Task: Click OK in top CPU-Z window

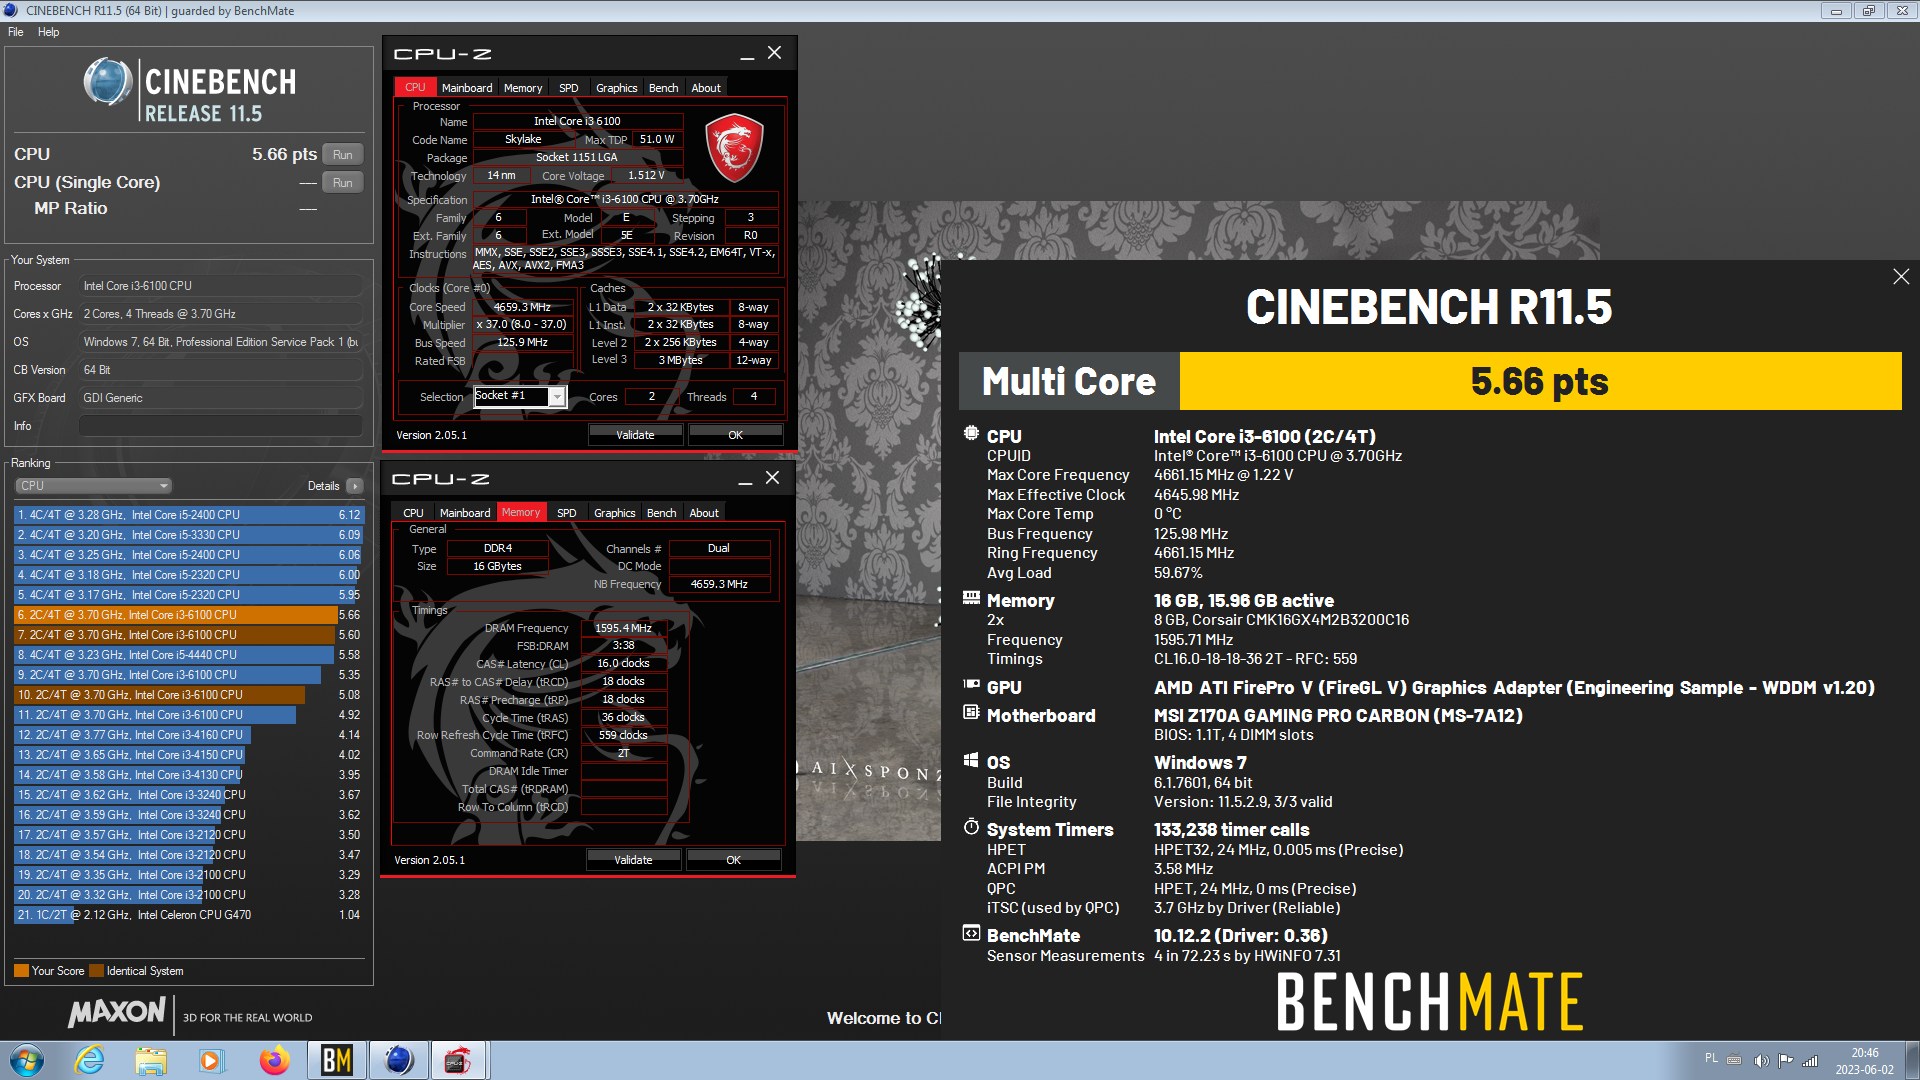Action: (x=735, y=435)
